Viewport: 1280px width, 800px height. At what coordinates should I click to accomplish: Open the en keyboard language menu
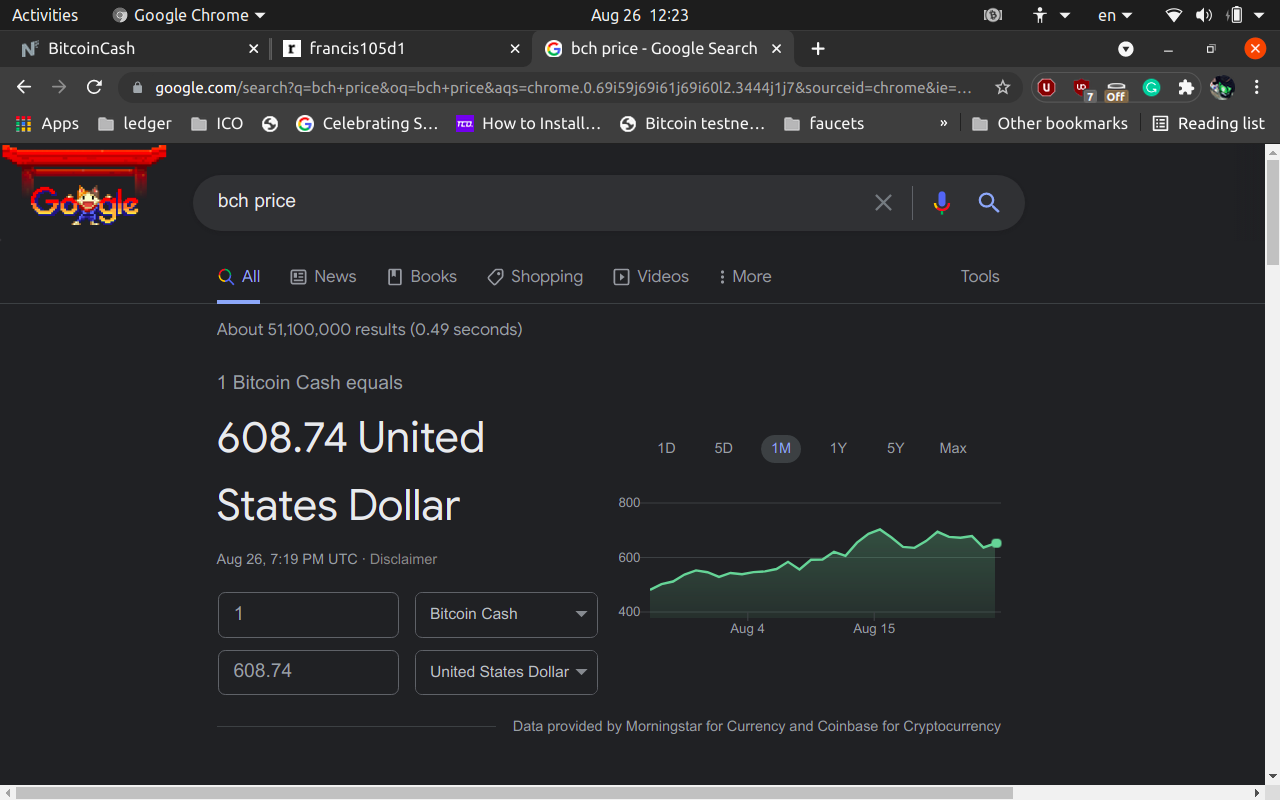pyautogui.click(x=1115, y=15)
